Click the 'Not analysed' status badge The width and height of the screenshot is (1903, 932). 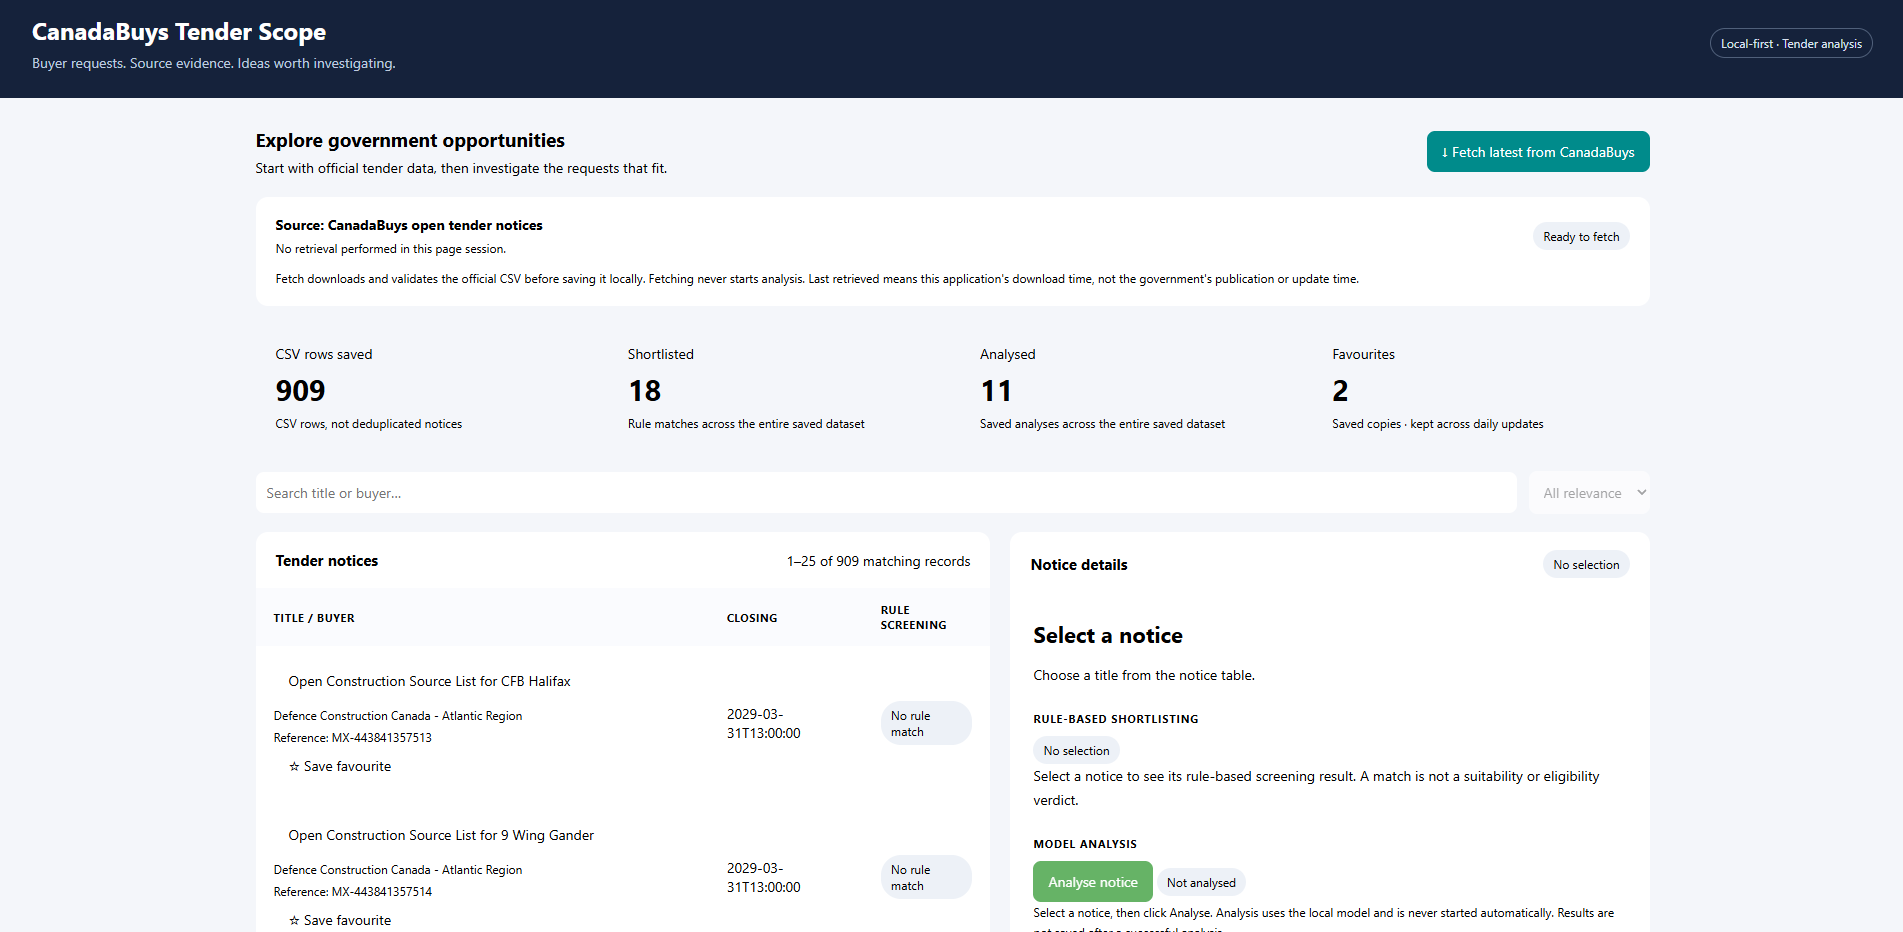point(1201,883)
